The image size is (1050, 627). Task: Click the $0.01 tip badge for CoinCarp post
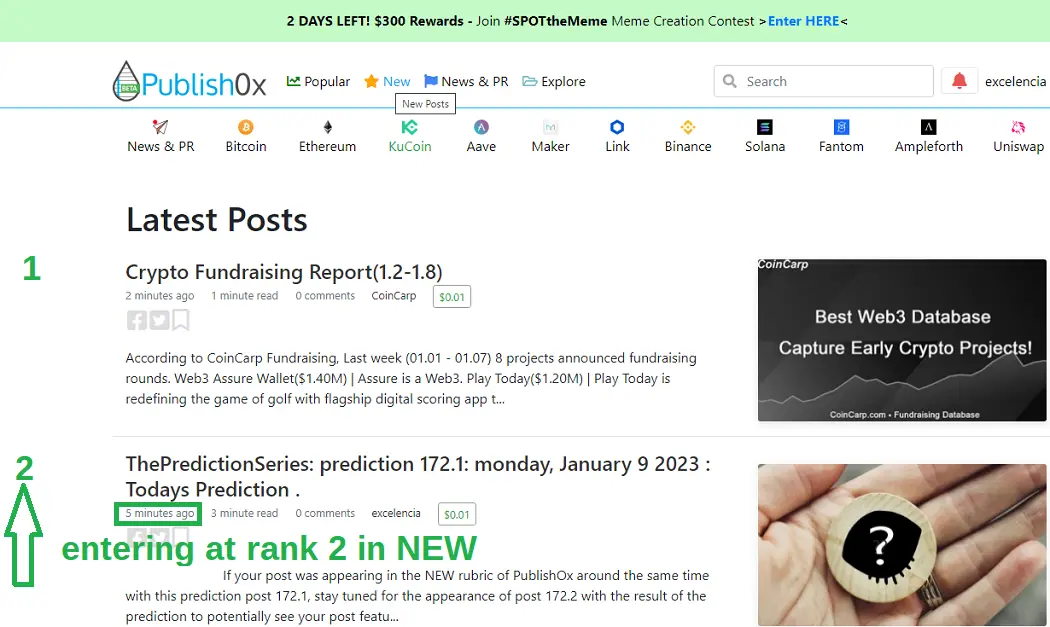(452, 297)
